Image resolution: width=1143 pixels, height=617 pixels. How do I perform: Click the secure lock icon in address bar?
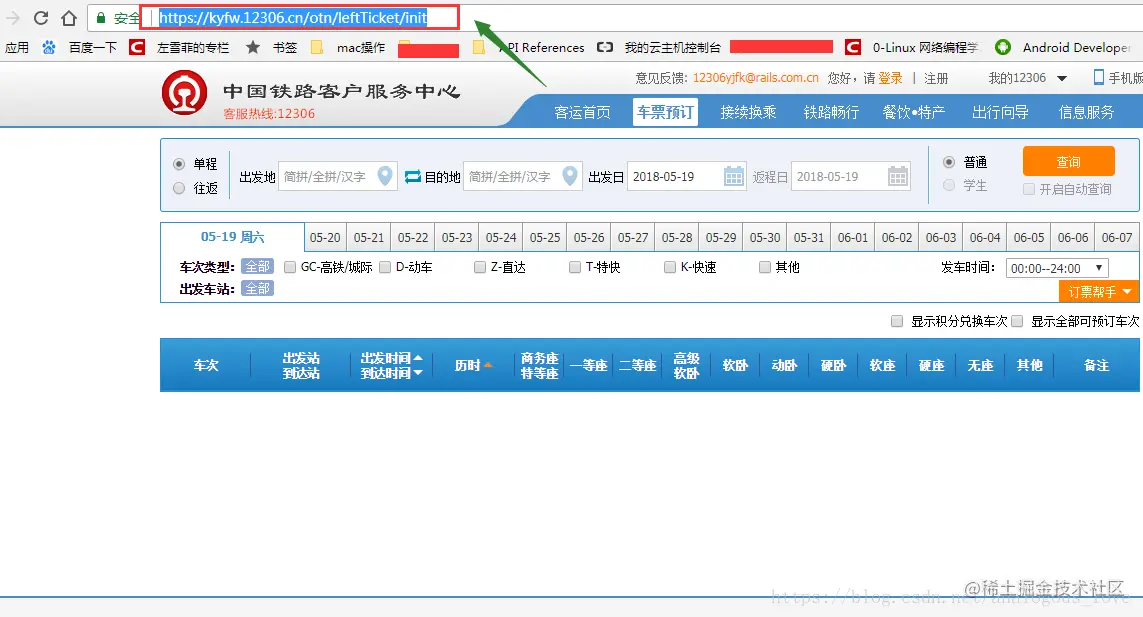click(x=101, y=18)
